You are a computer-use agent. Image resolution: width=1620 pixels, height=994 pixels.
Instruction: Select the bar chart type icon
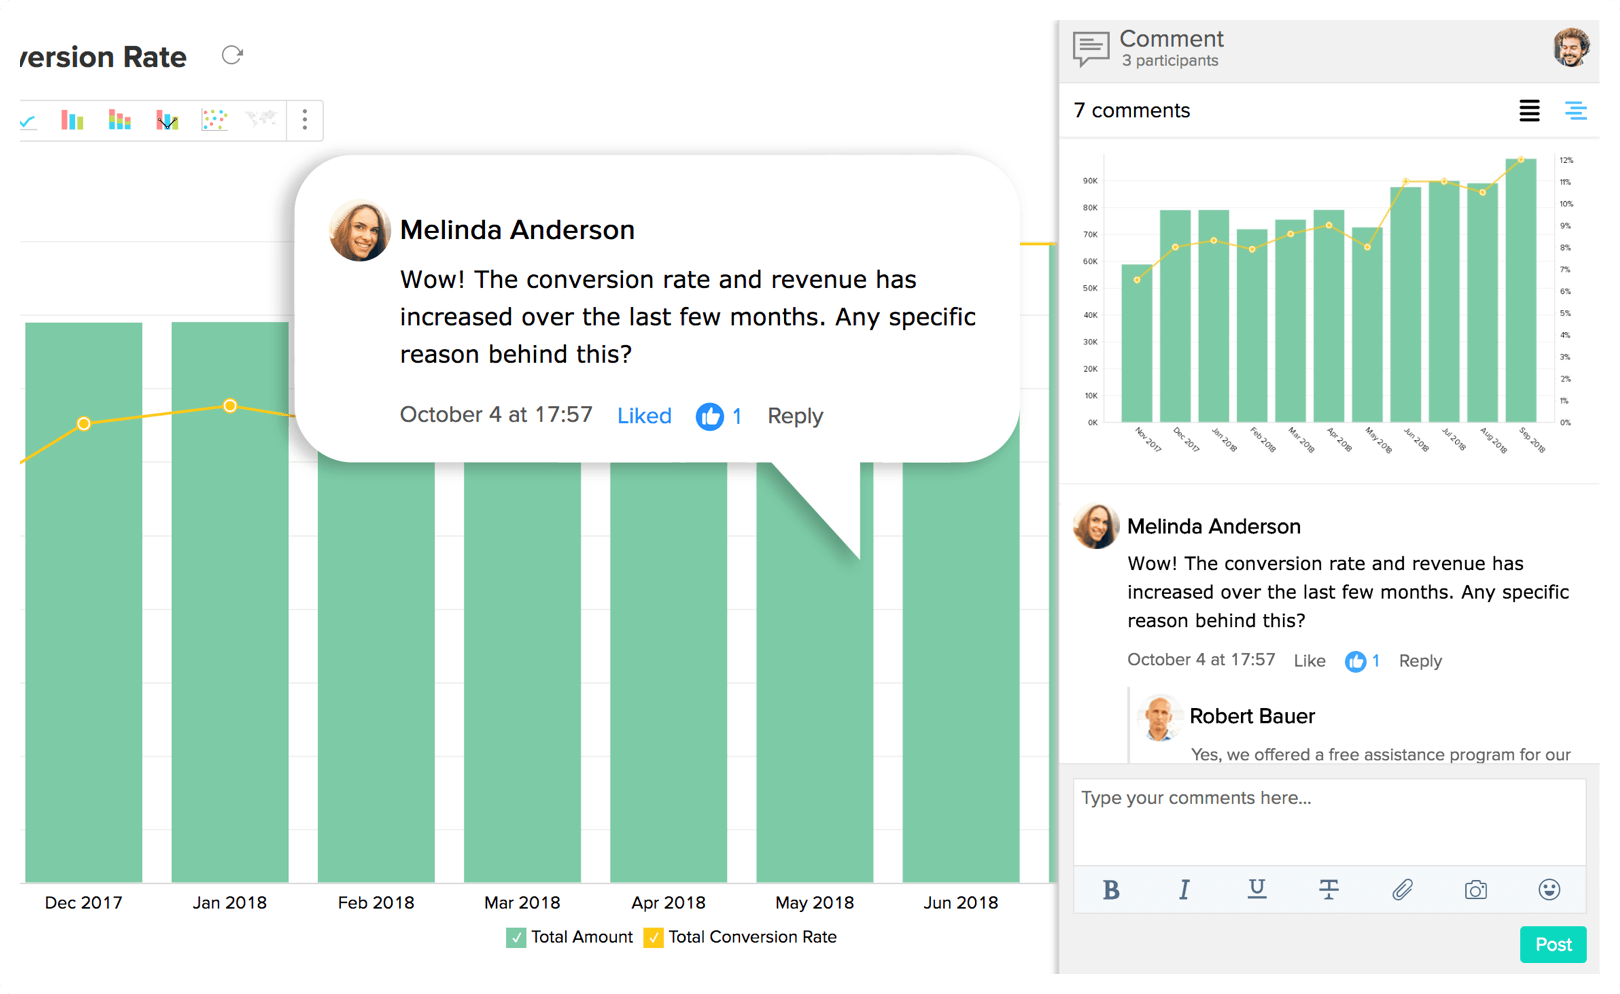(x=72, y=120)
